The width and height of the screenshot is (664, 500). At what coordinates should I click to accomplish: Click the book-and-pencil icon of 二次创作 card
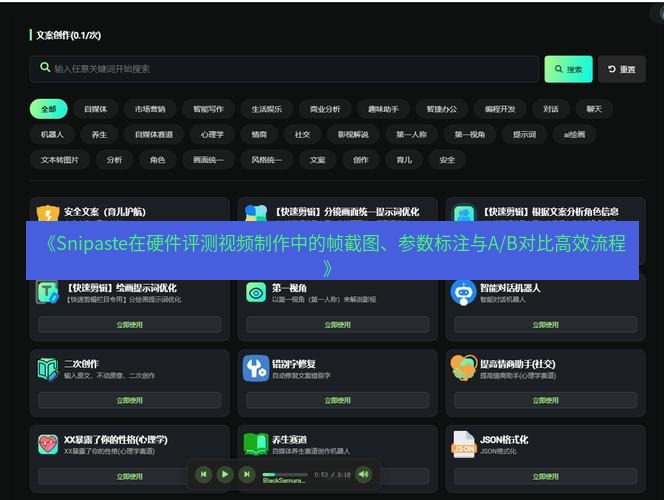[x=48, y=369]
